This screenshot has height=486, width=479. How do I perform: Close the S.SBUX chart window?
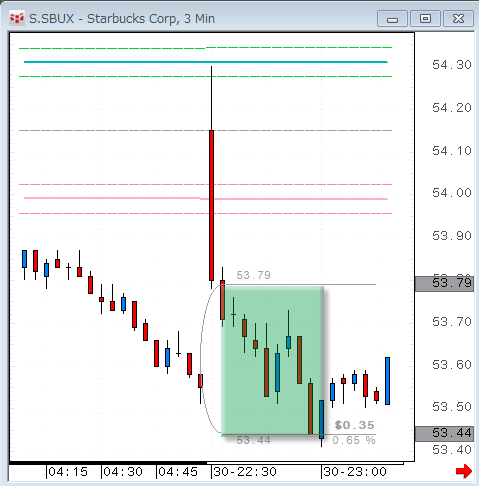[458, 19]
